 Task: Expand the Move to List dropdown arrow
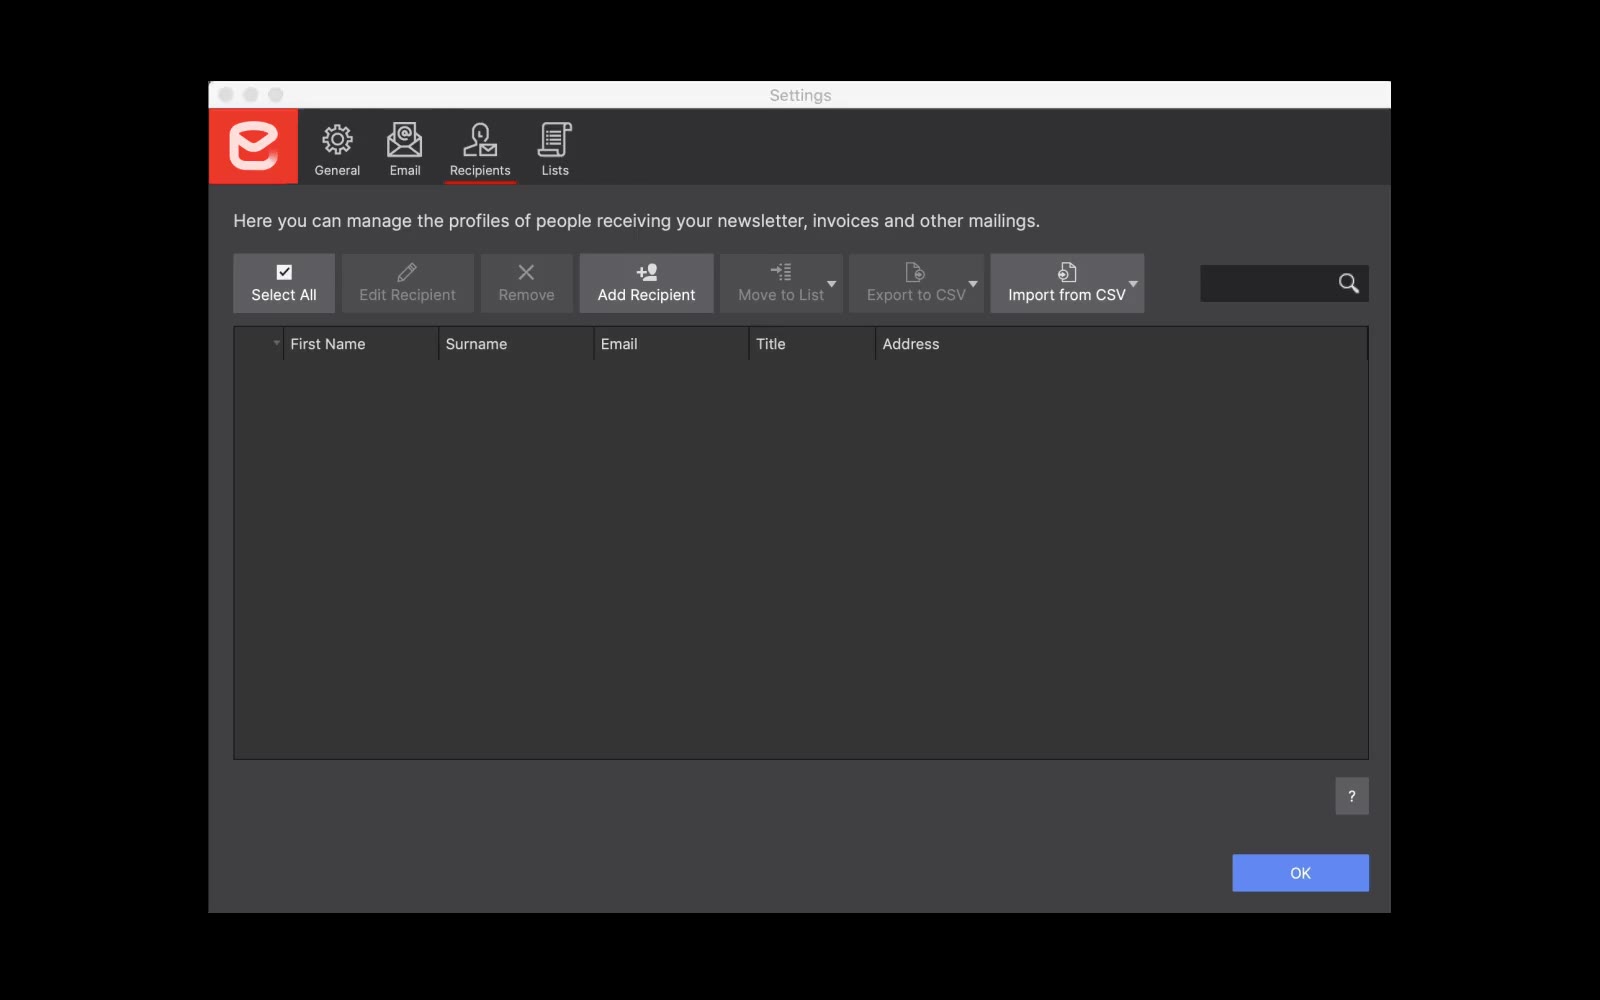click(833, 286)
